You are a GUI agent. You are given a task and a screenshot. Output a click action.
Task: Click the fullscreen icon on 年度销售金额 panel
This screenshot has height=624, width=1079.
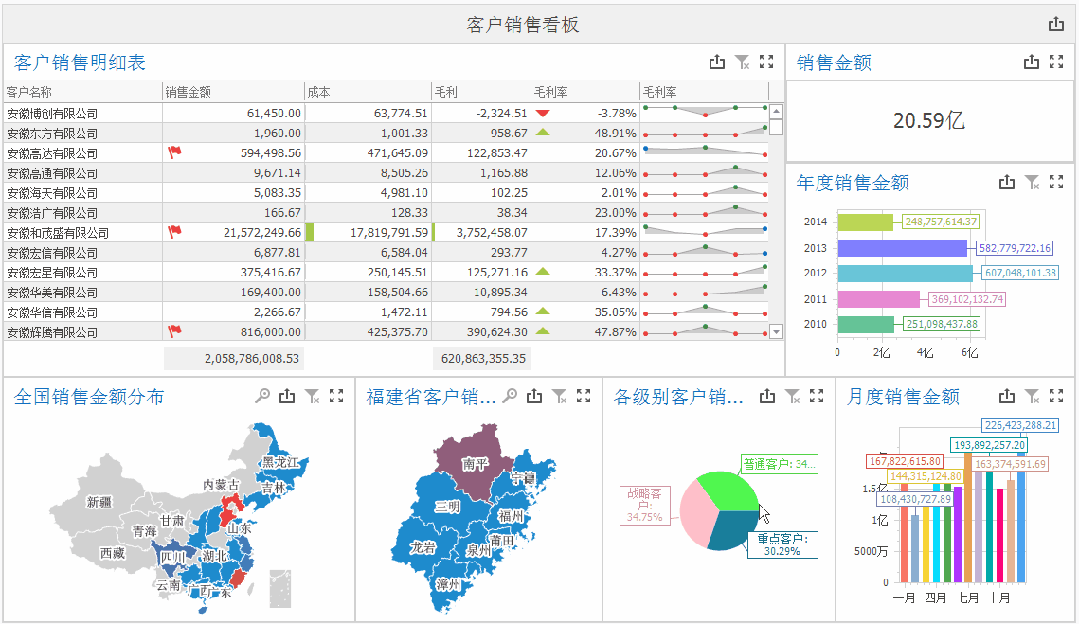point(1057,182)
